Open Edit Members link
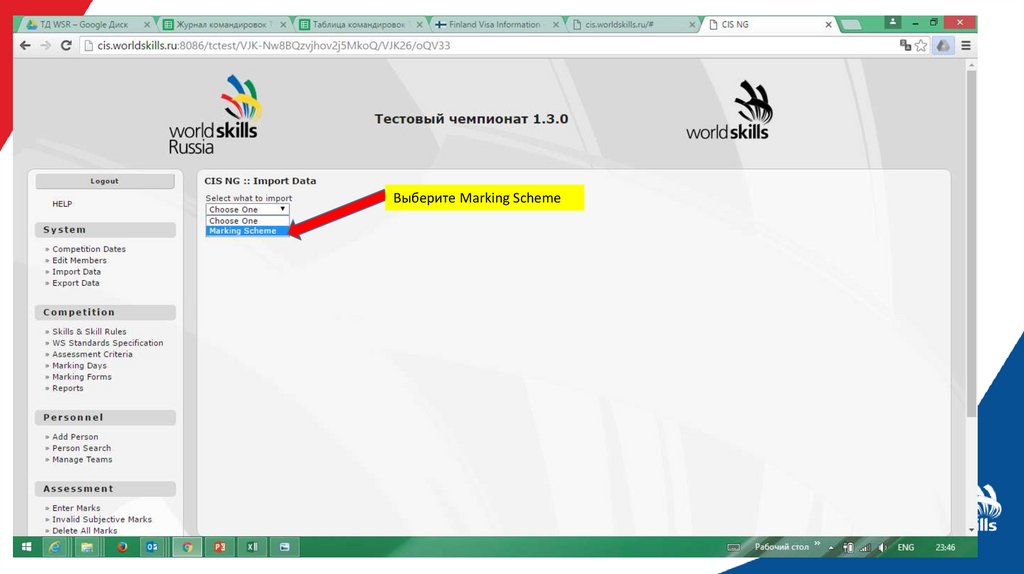The height and width of the screenshot is (574, 1024). (79, 260)
